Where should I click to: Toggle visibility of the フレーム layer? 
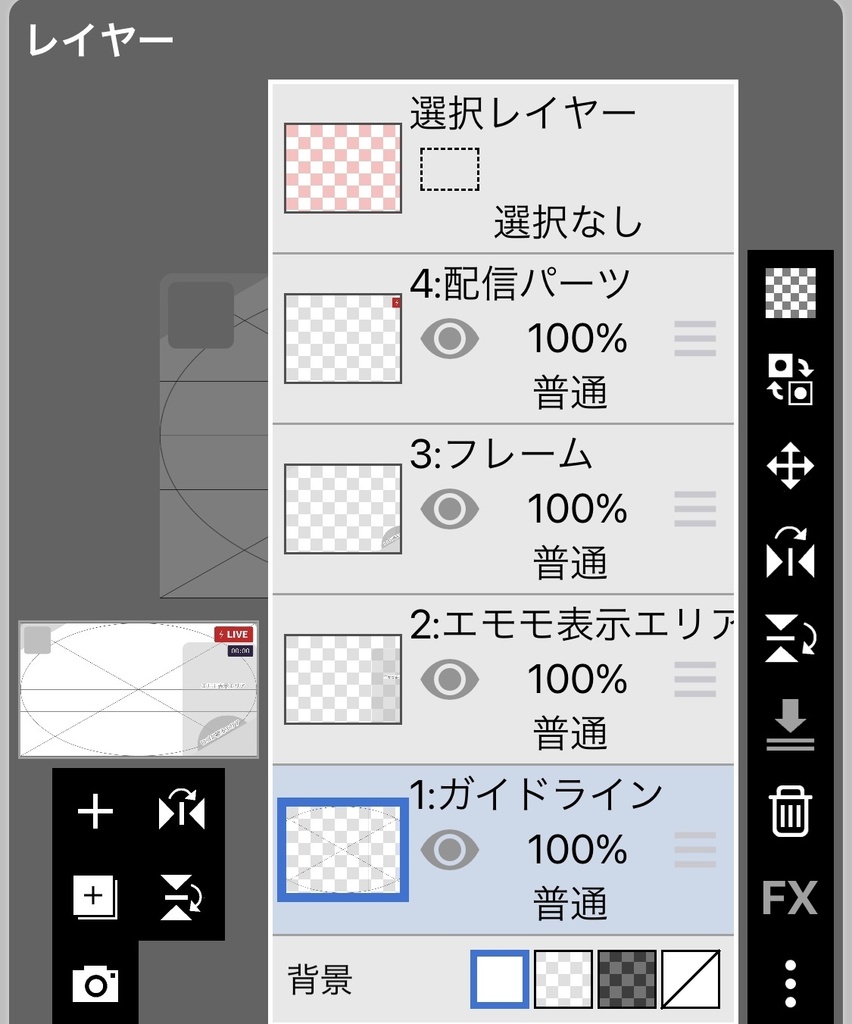click(449, 509)
